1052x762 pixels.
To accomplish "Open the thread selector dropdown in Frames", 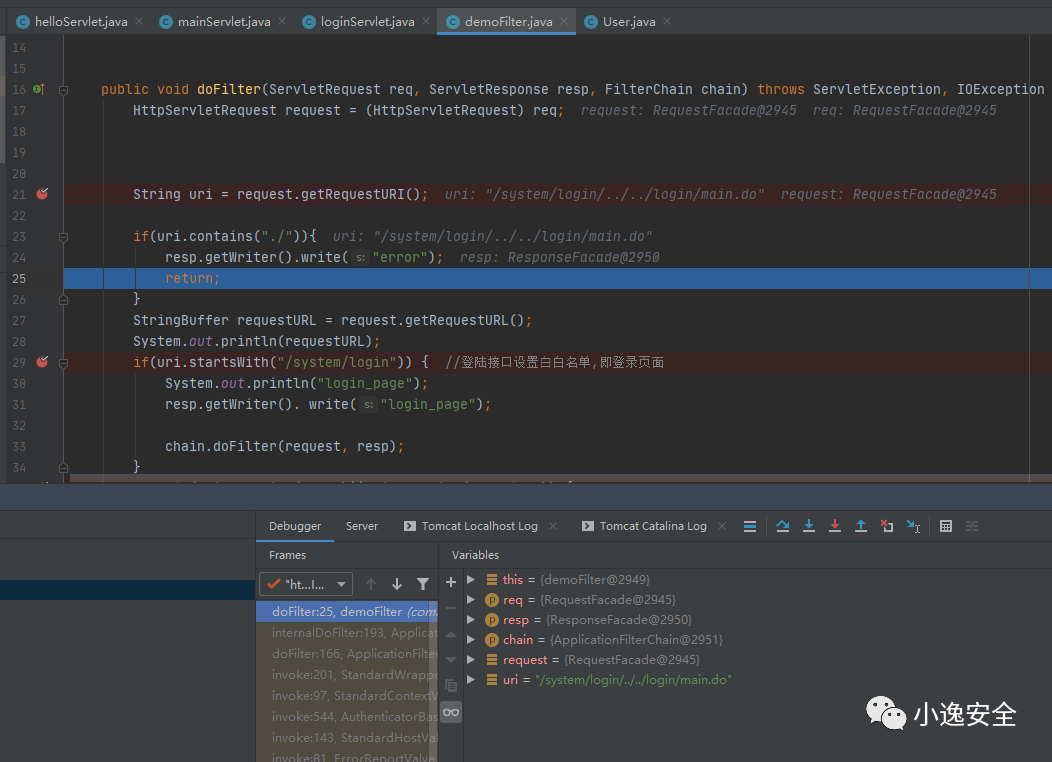I will 305,584.
